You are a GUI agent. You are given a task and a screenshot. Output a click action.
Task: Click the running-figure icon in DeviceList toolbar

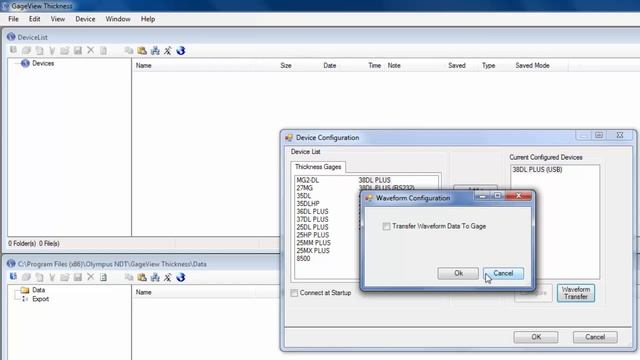[168, 50]
